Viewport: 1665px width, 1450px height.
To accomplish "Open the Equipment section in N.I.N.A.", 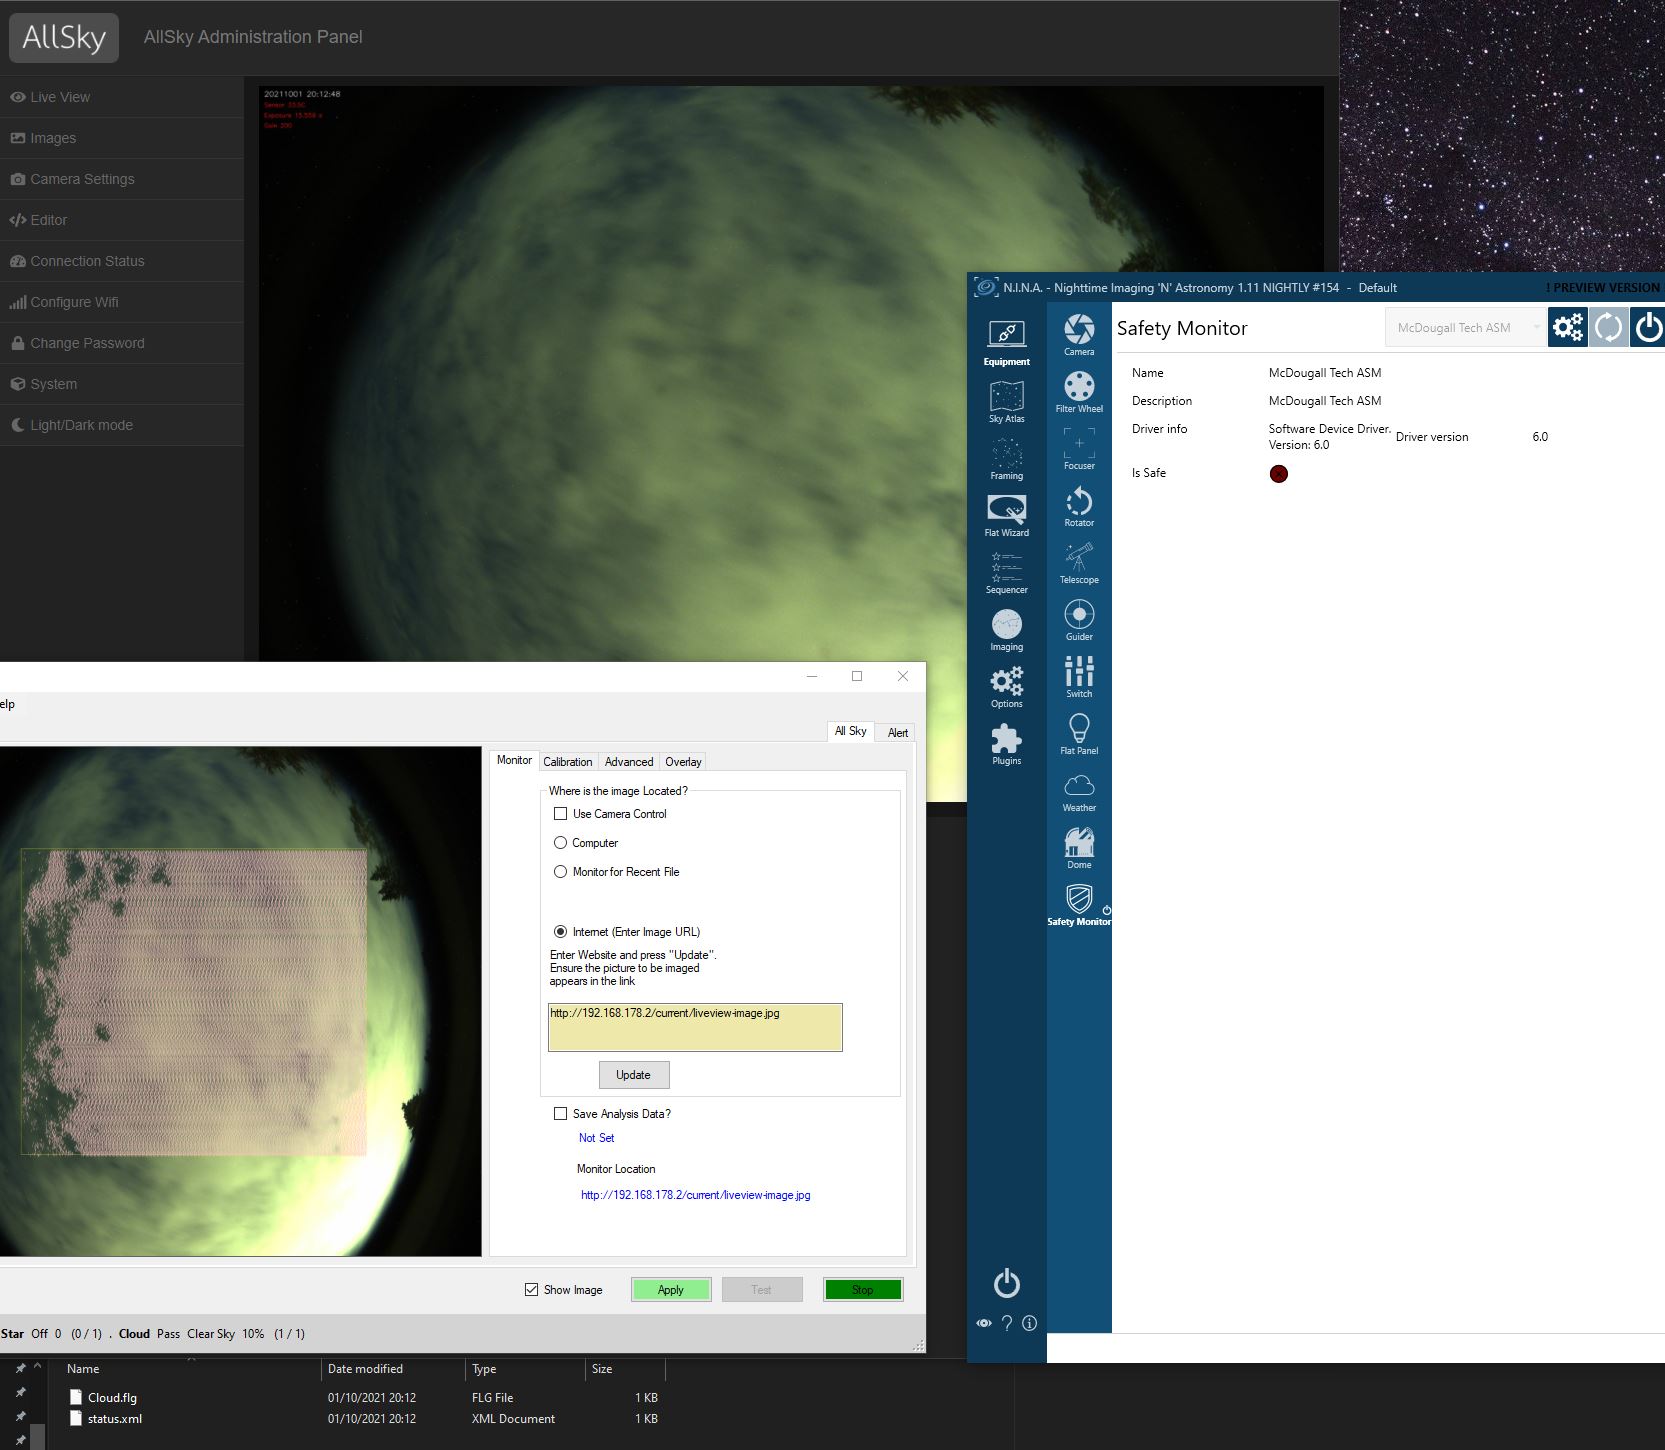I will 1006,343.
